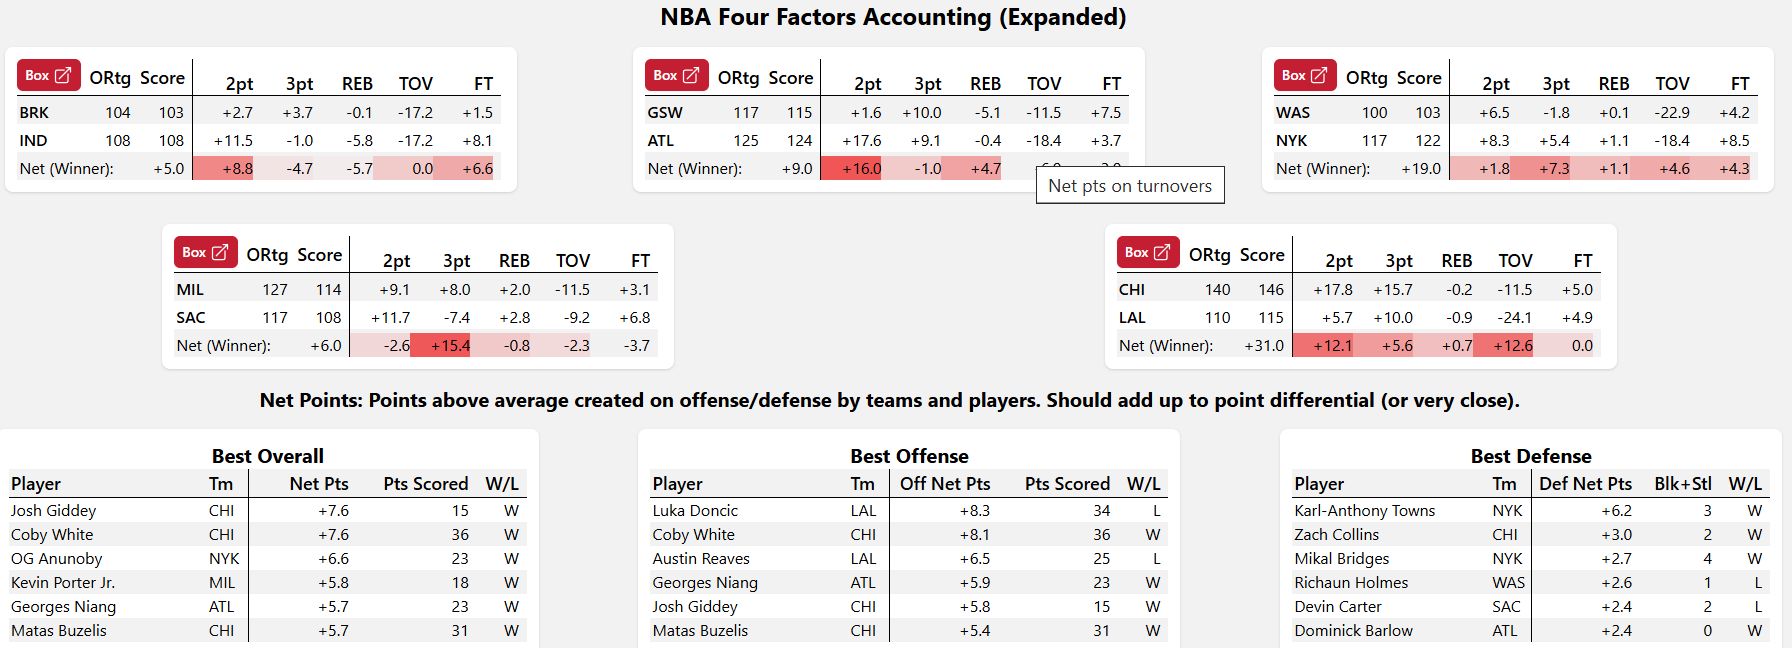Click the REB header in the WAS-NYK card
Viewport: 1792px width, 648px height.
point(1613,84)
